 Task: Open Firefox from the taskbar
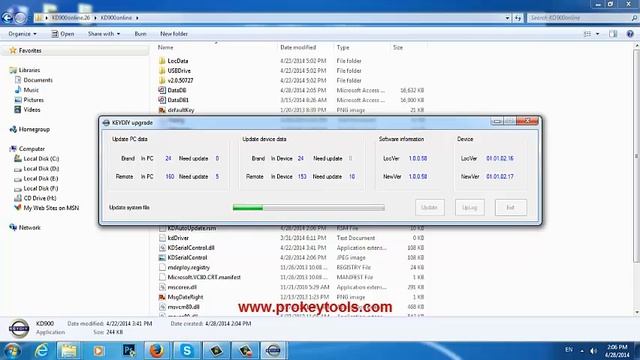point(157,351)
